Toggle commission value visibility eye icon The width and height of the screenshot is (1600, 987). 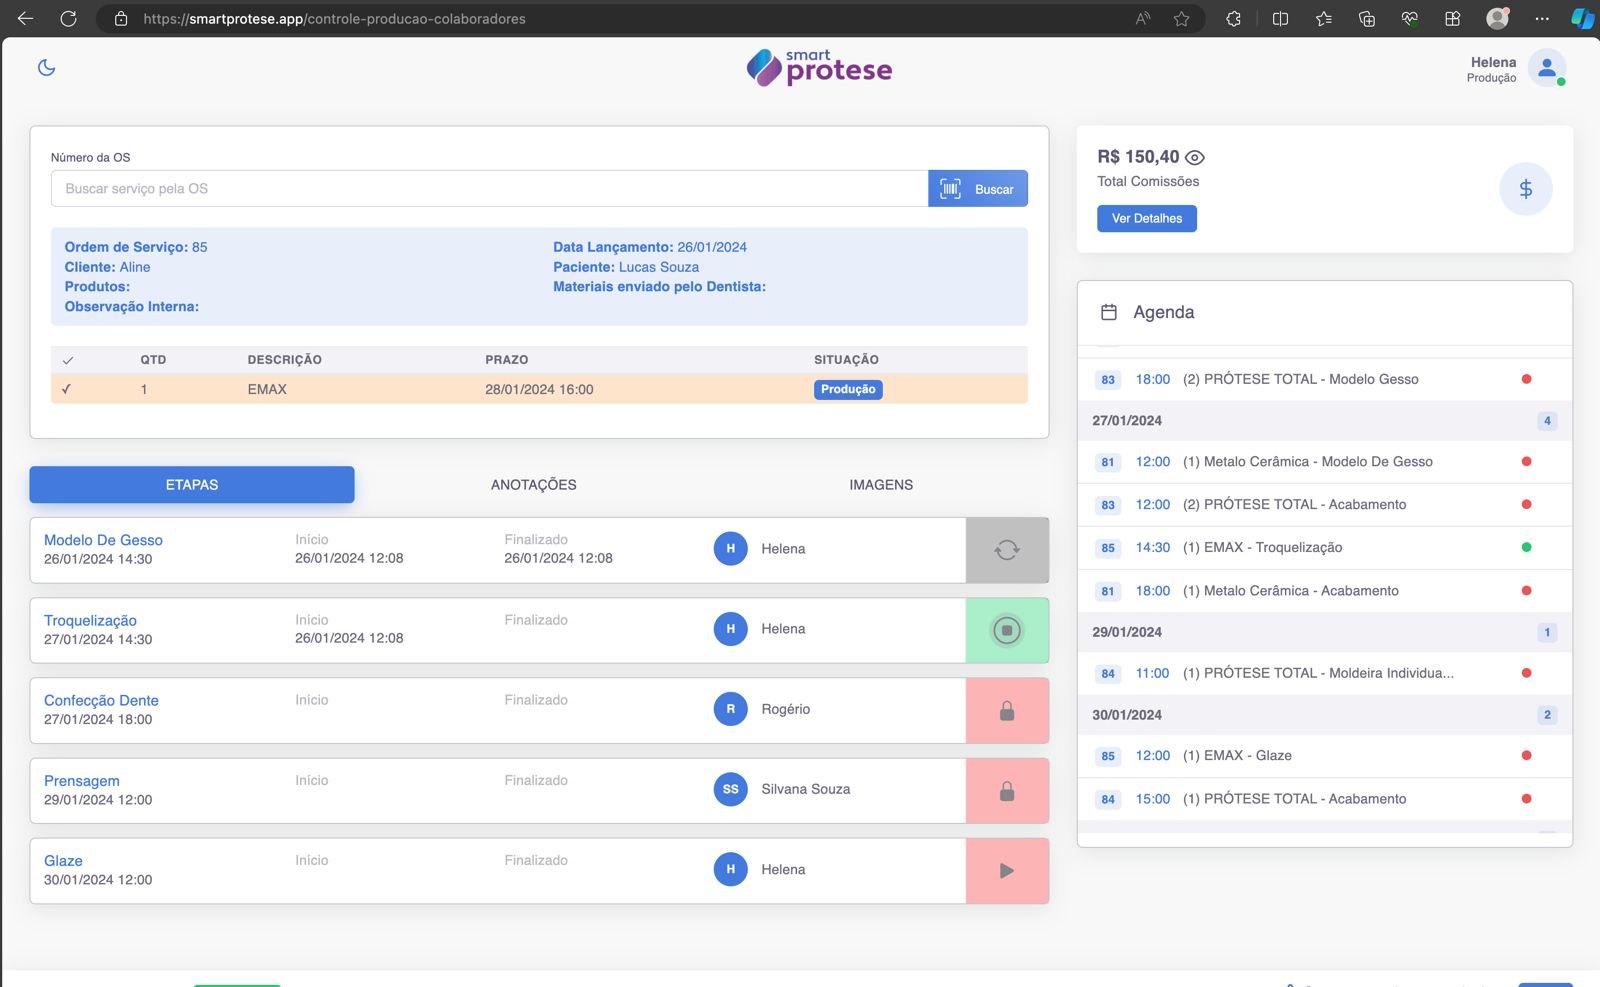pyautogui.click(x=1195, y=157)
